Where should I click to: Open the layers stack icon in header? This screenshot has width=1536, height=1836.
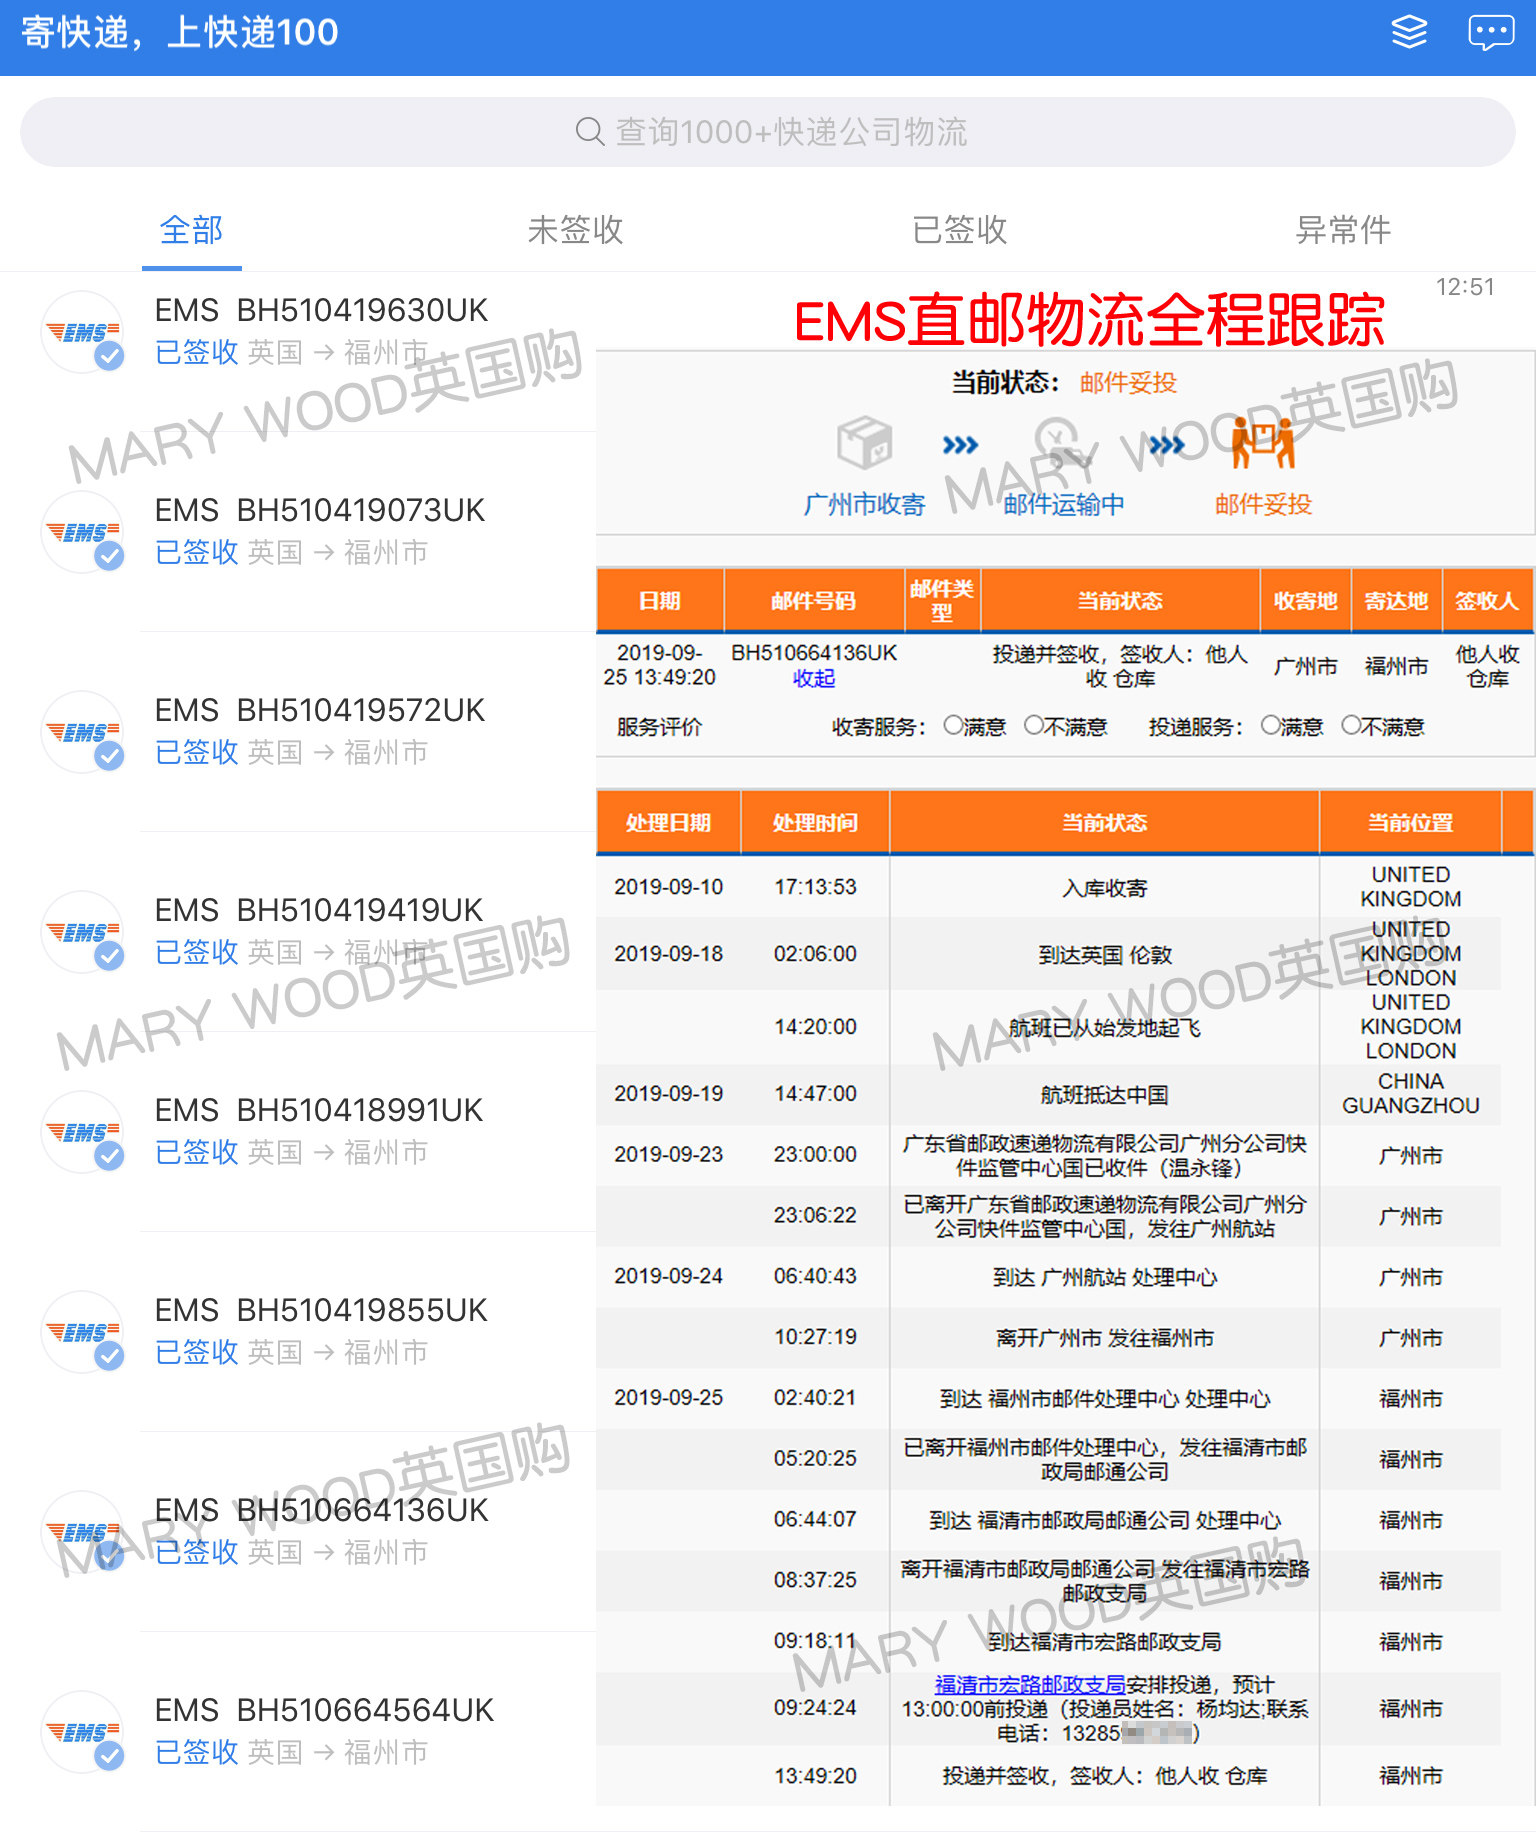tap(1409, 33)
